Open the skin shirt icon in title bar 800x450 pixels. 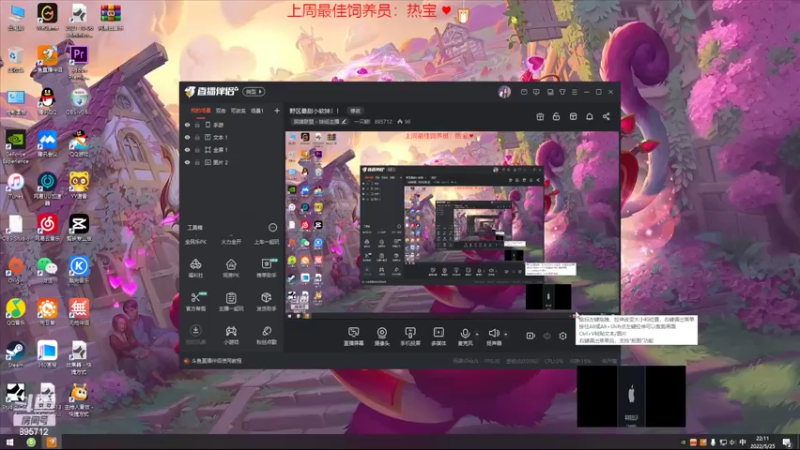(x=562, y=92)
